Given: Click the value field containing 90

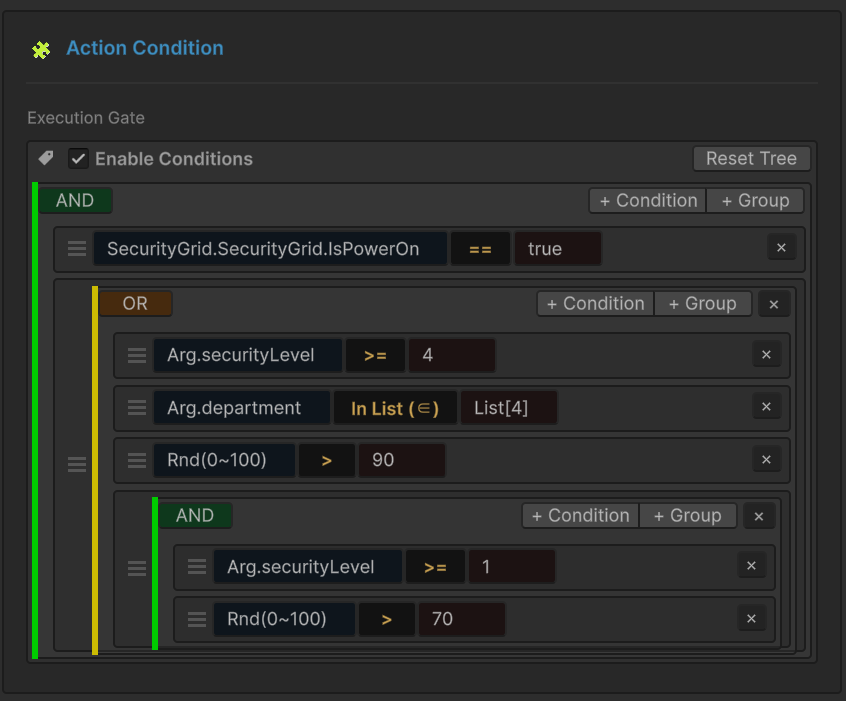Looking at the screenshot, I should 401,460.
